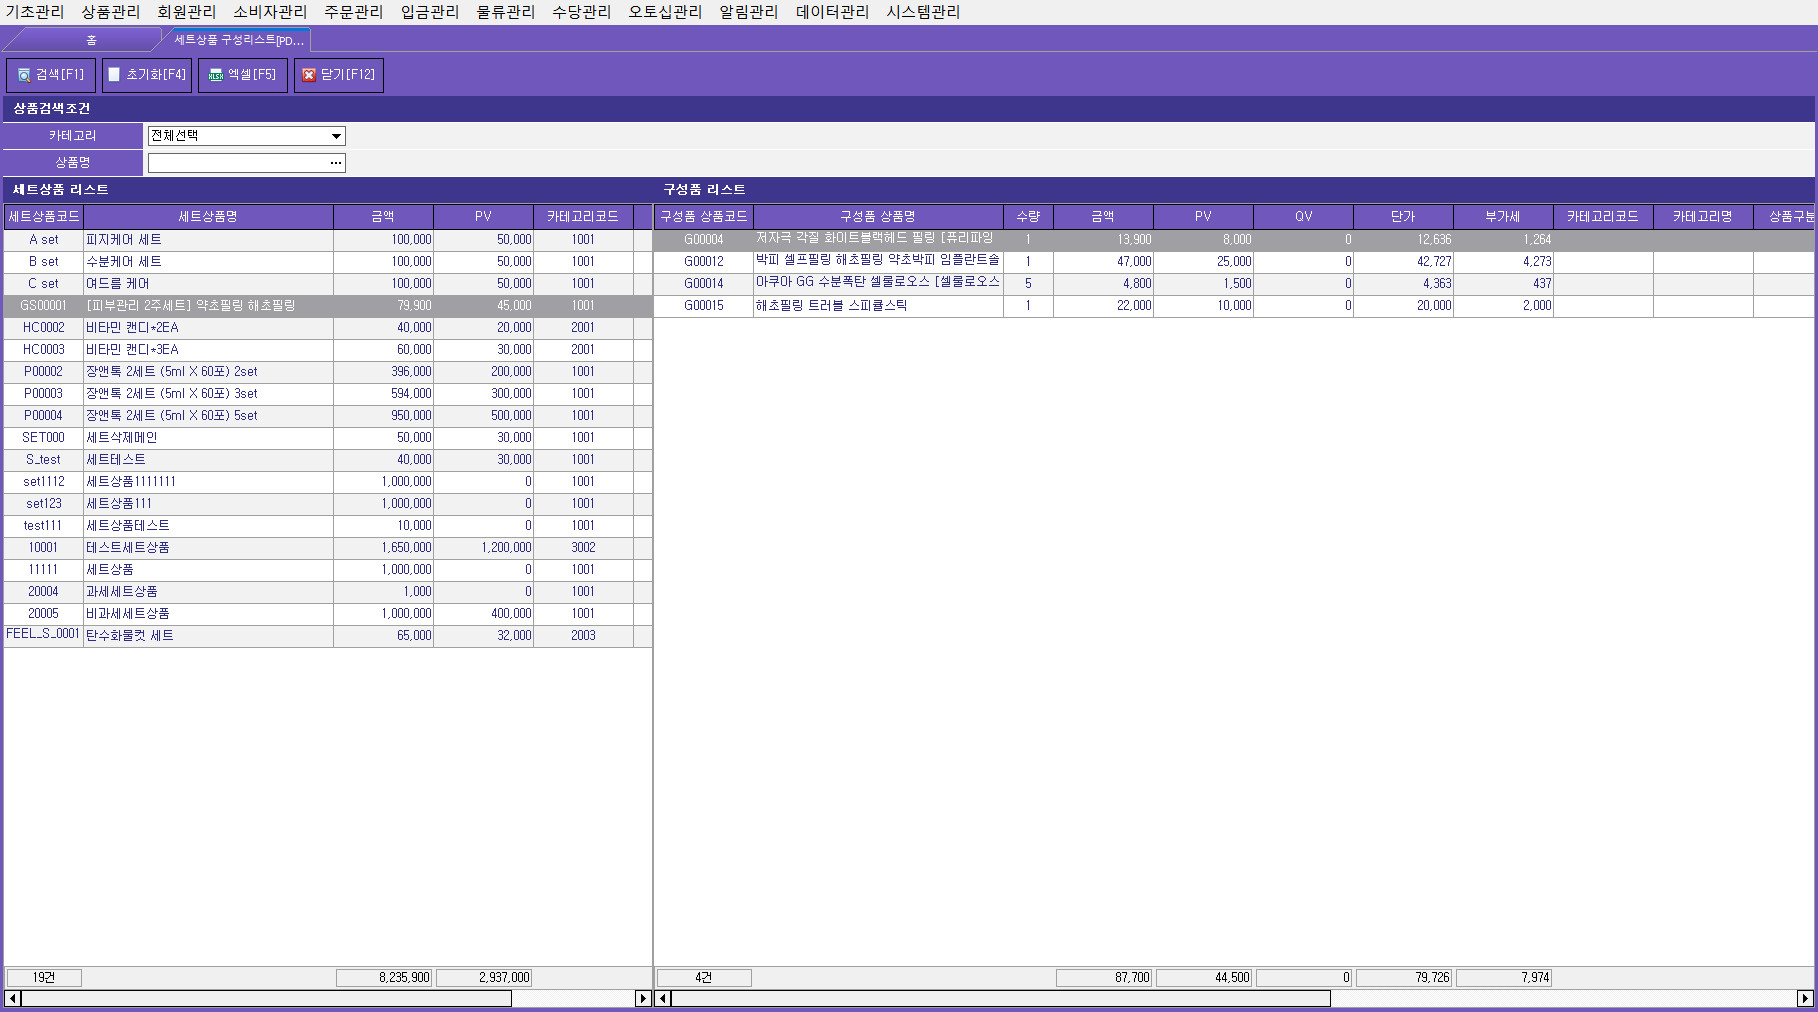1818x1012 pixels.
Task: Click the 상품명 ellipsis lookup button
Action: [336, 163]
